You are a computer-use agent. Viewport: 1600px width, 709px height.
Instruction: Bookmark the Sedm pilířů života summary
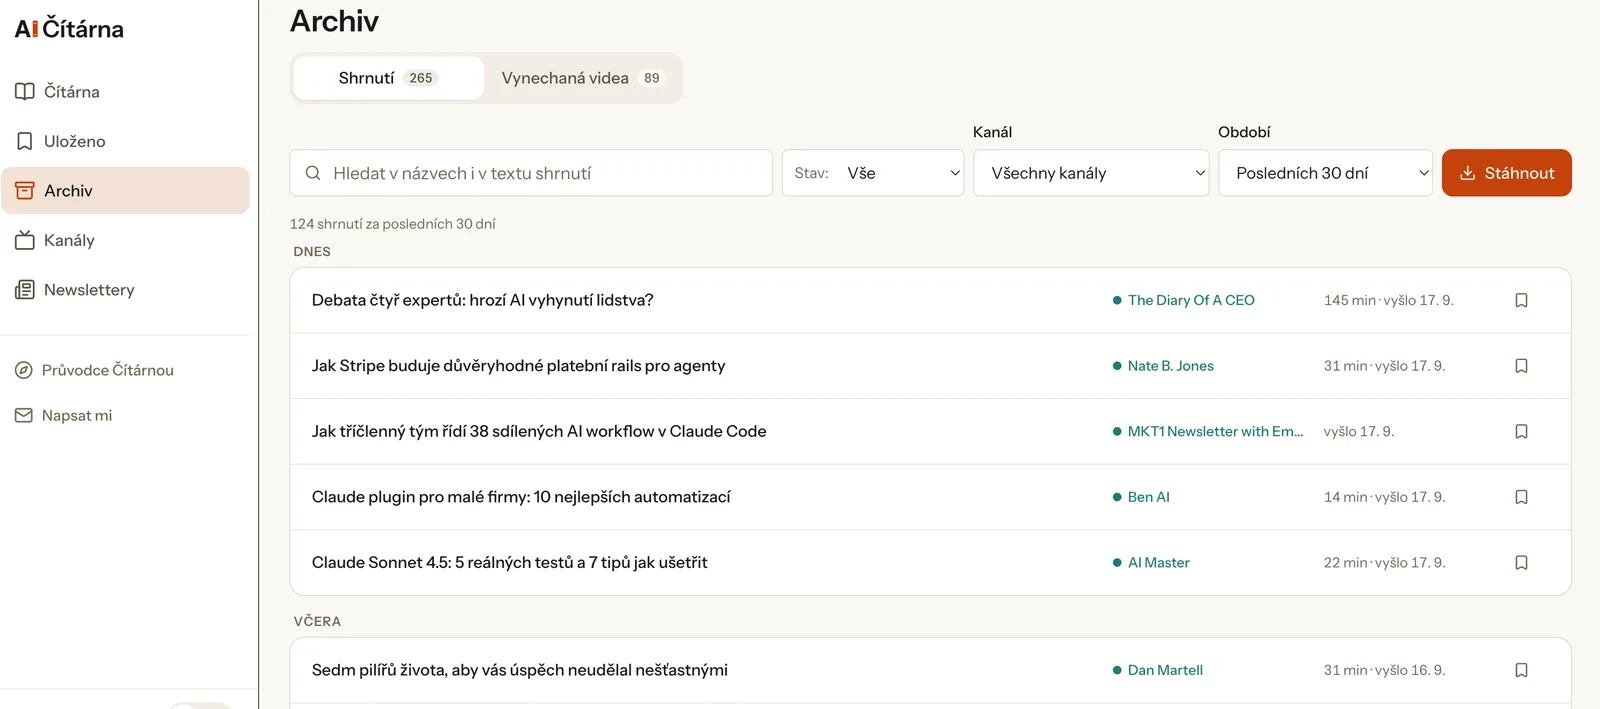(1521, 670)
